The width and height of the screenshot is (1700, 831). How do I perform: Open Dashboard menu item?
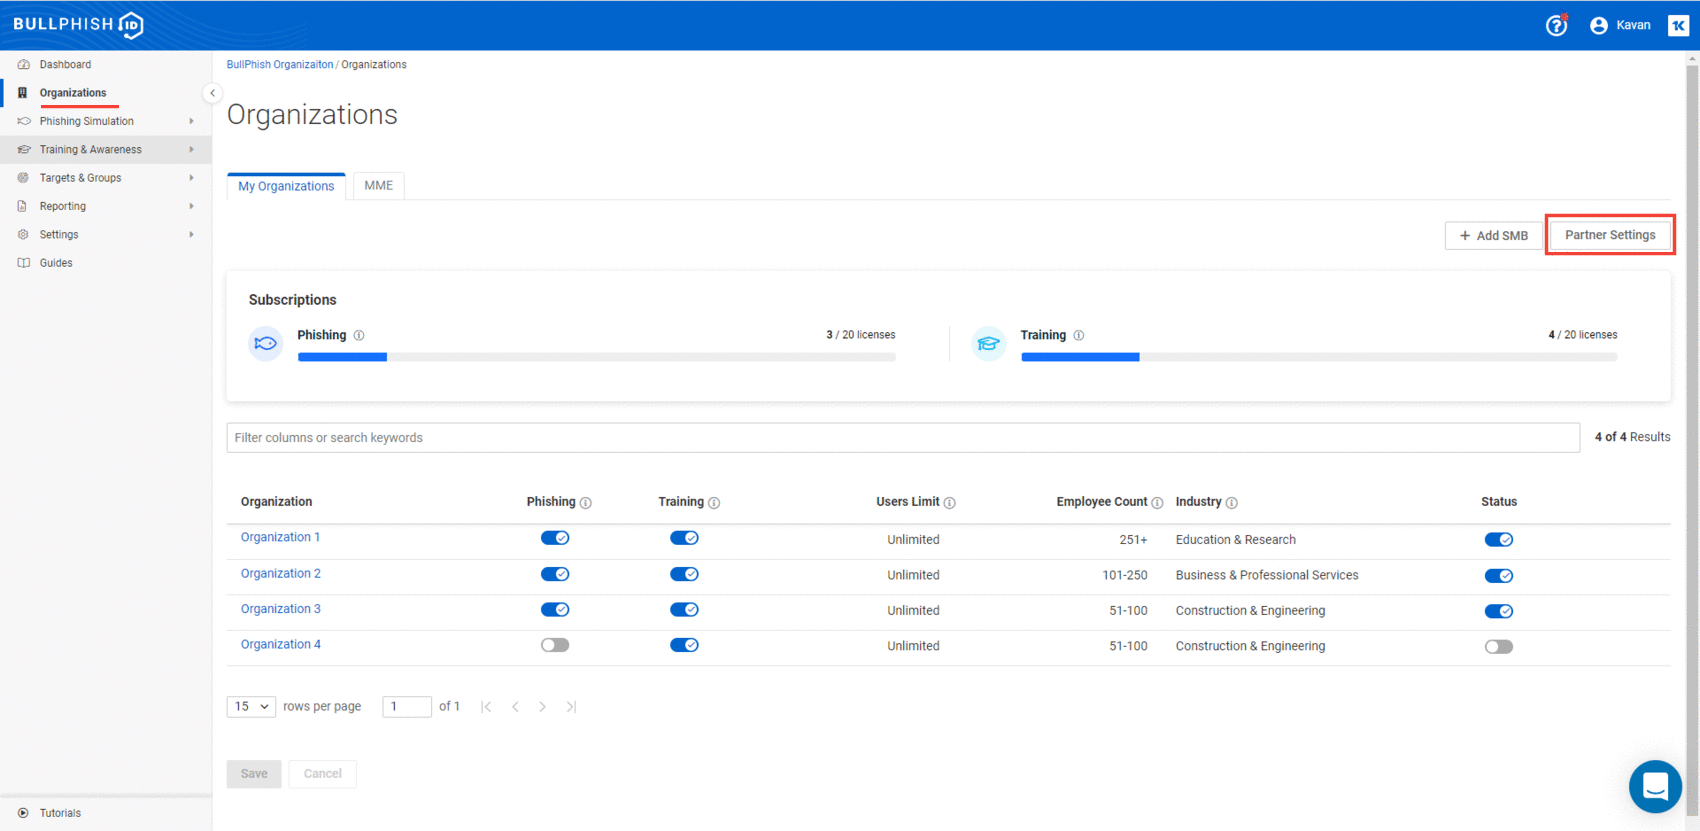pos(106,64)
